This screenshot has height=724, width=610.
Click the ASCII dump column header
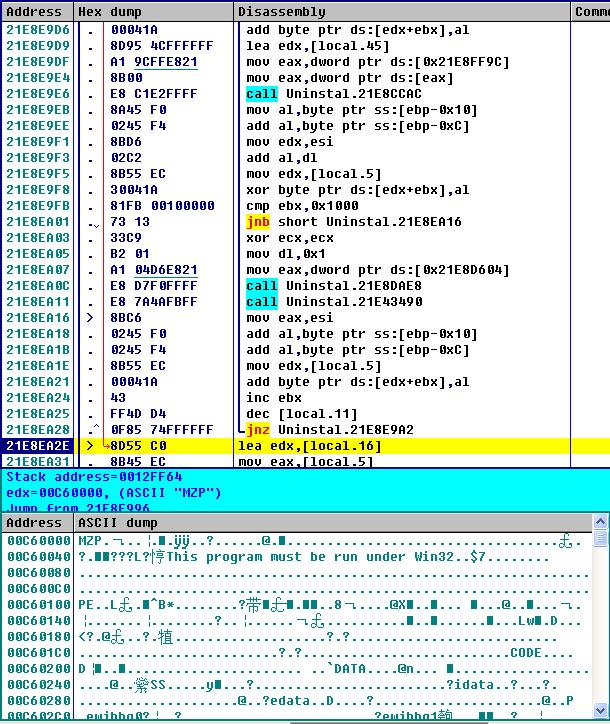(333, 523)
